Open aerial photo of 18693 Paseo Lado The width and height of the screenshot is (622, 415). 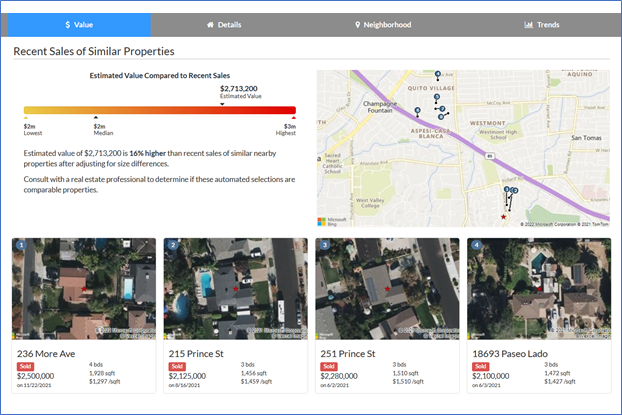point(539,288)
